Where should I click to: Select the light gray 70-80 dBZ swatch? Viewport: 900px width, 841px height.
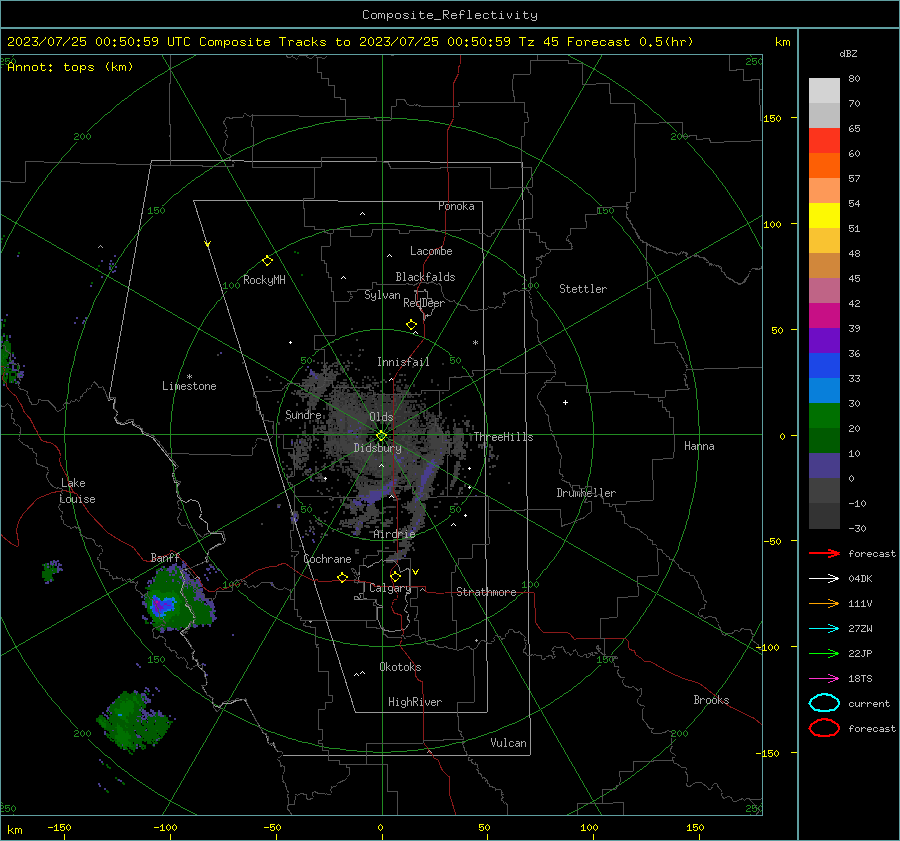pos(824,91)
